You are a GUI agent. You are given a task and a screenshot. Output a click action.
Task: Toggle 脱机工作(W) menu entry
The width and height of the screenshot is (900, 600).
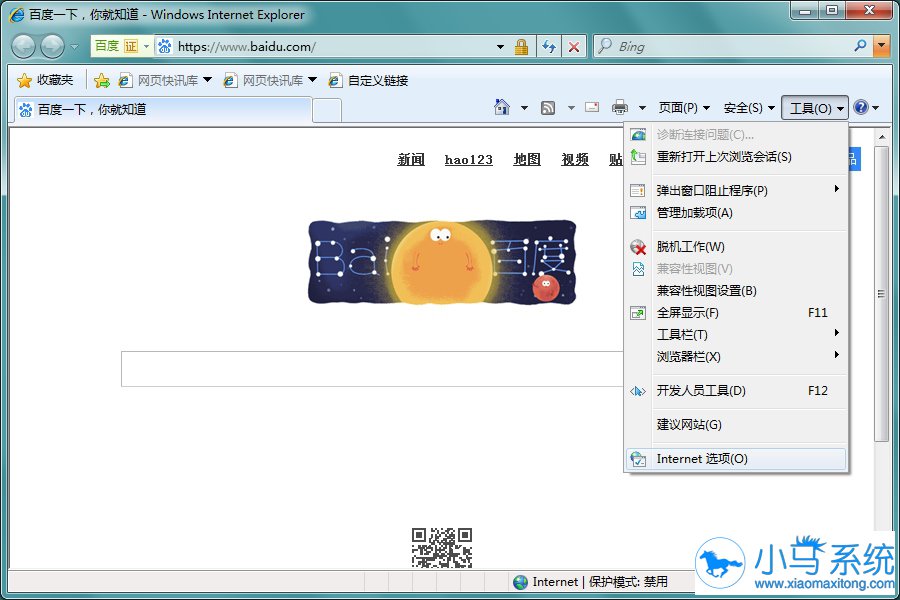pos(736,246)
